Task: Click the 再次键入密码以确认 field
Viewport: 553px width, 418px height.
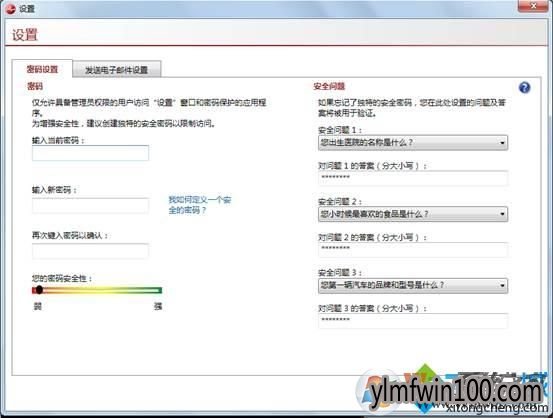Action: coord(90,251)
